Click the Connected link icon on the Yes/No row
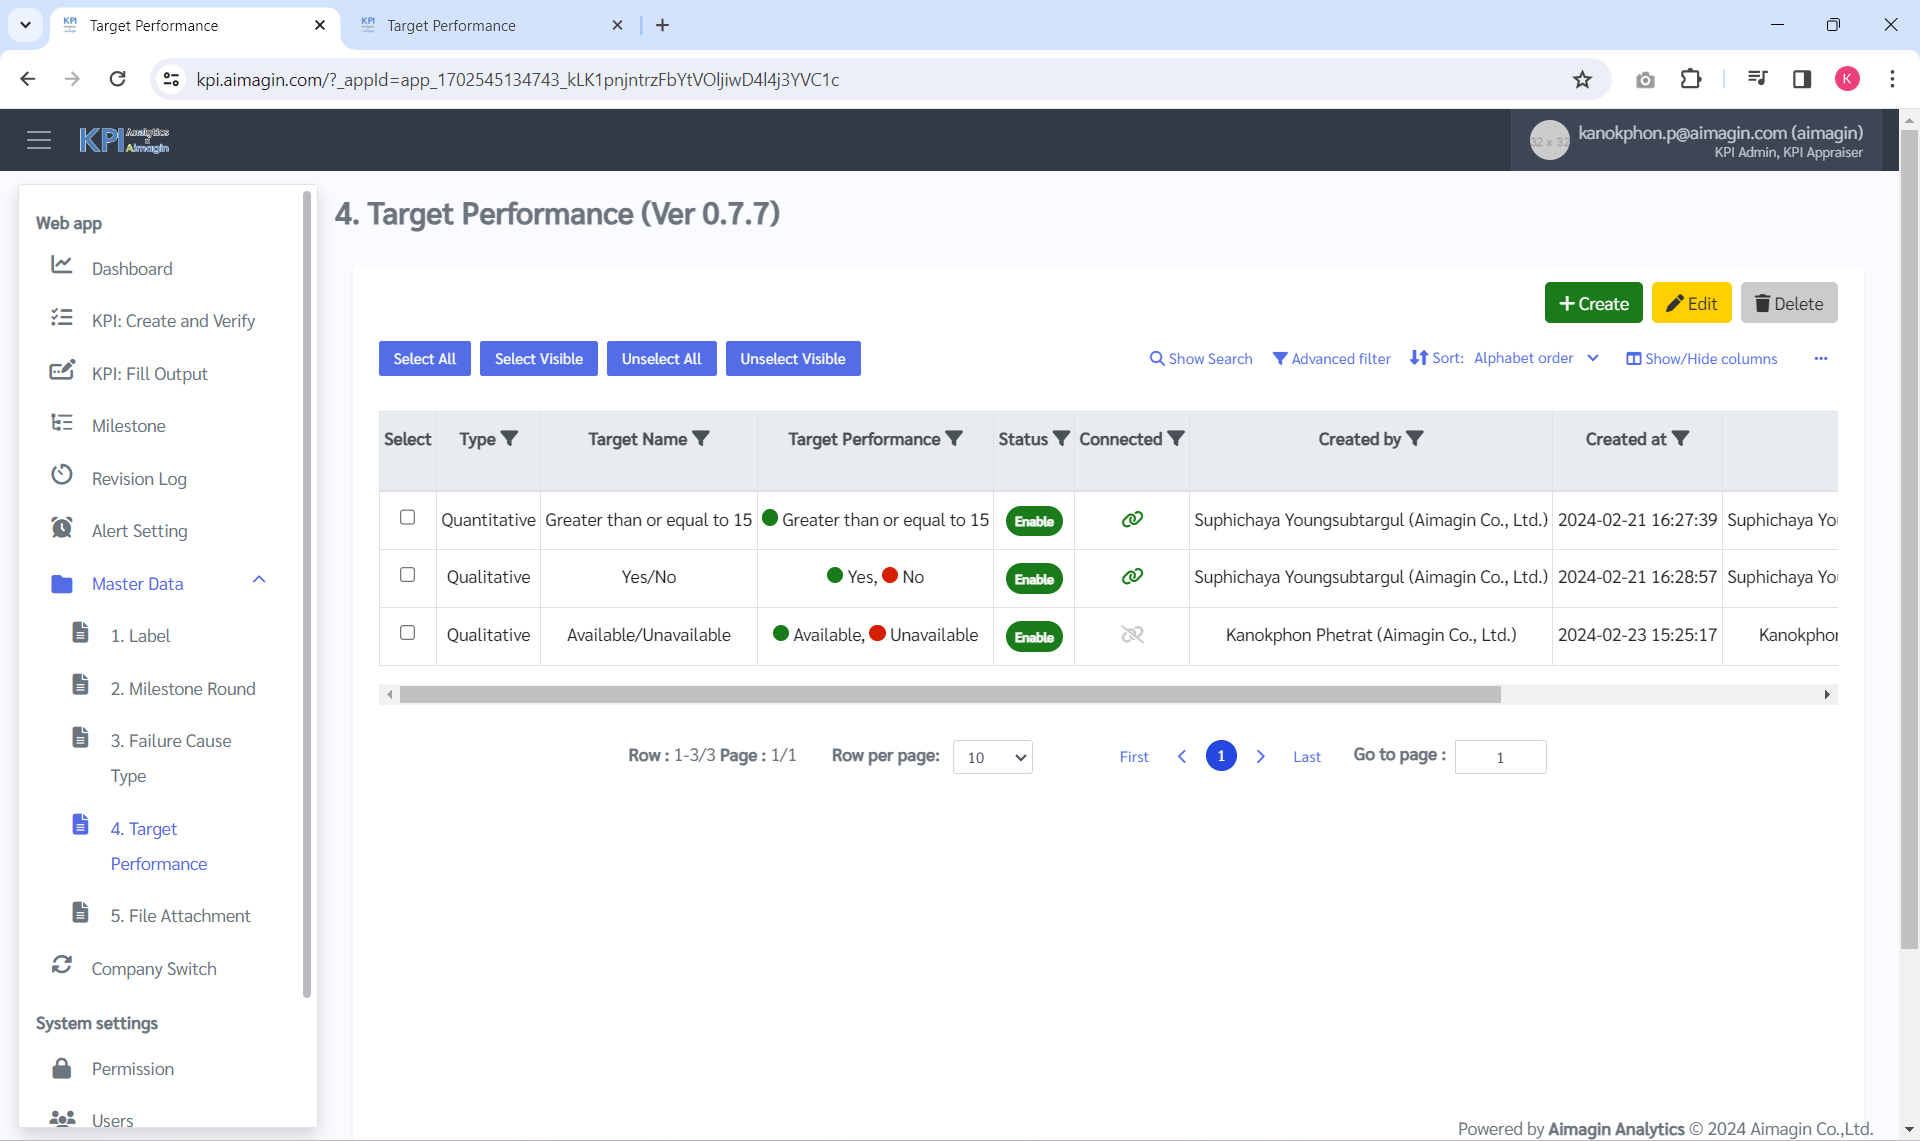 click(1131, 577)
